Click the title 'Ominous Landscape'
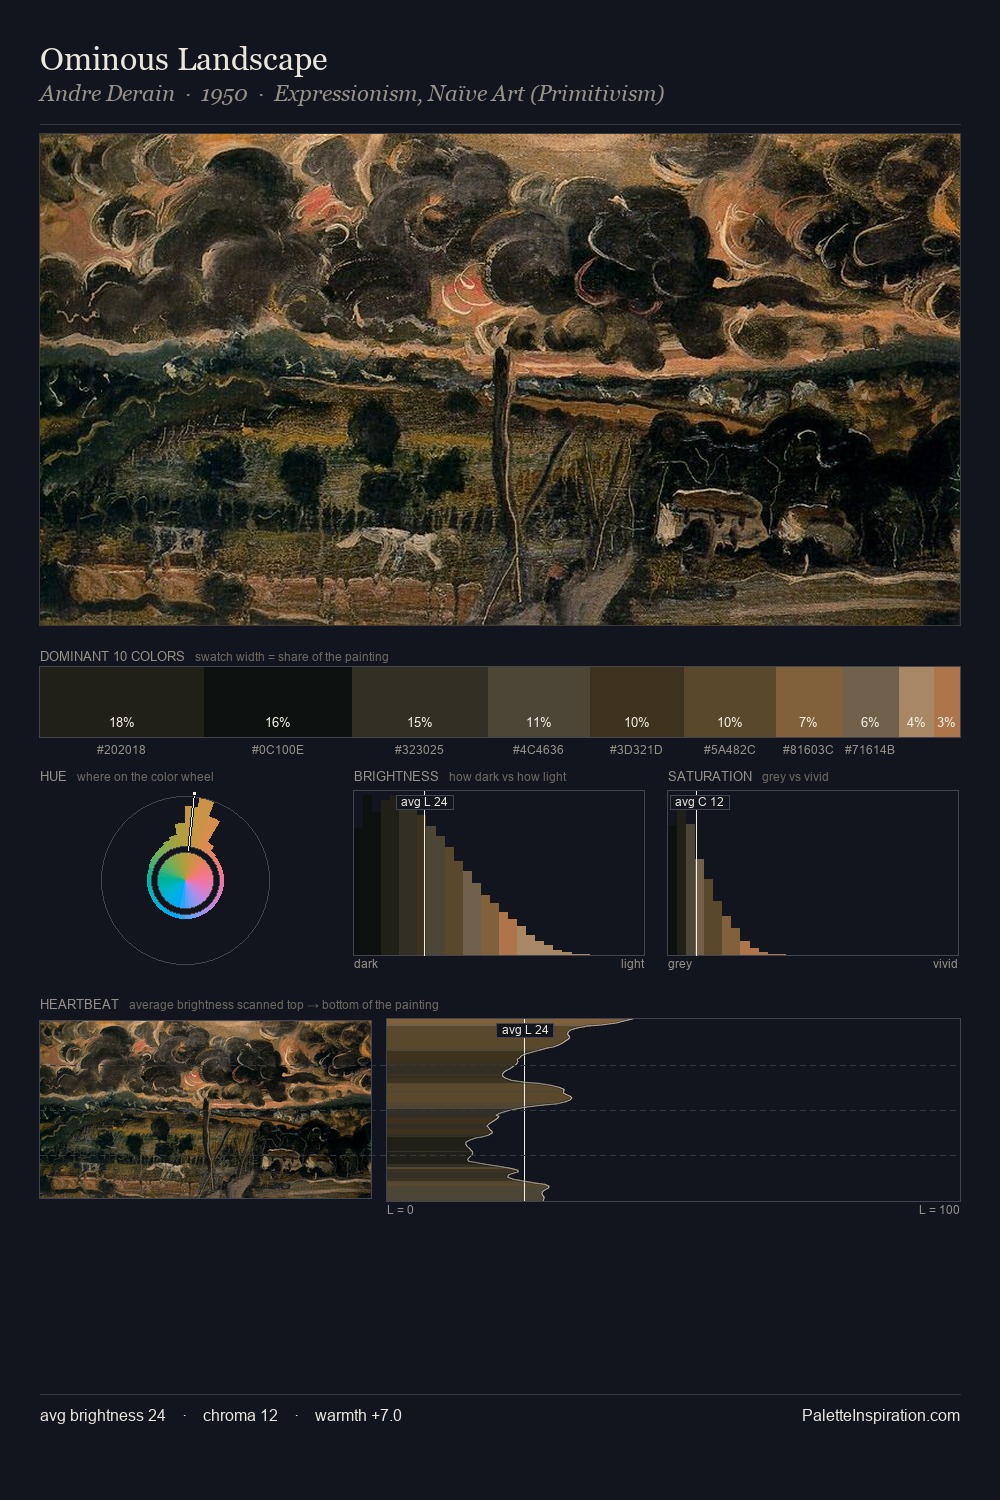This screenshot has height=1500, width=1000. pyautogui.click(x=184, y=59)
